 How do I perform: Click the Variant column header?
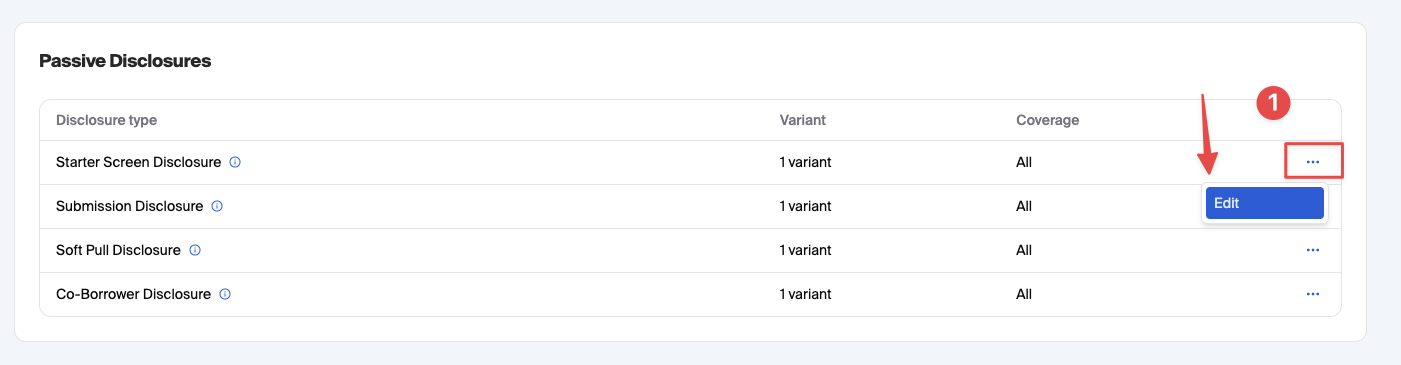pos(802,120)
